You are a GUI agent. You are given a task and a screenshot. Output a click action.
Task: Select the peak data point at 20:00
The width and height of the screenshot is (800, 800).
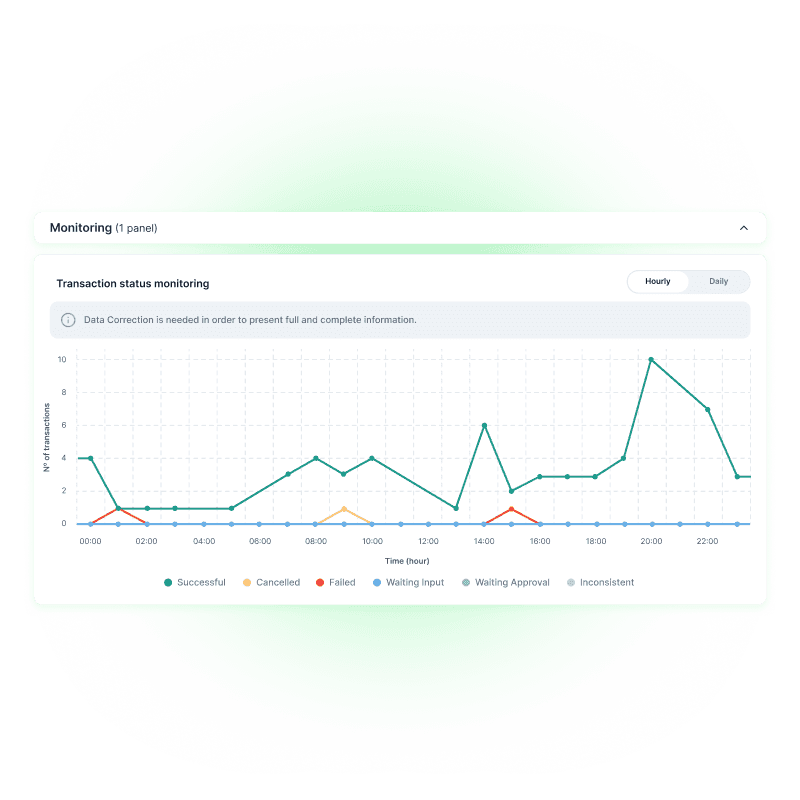click(x=651, y=361)
